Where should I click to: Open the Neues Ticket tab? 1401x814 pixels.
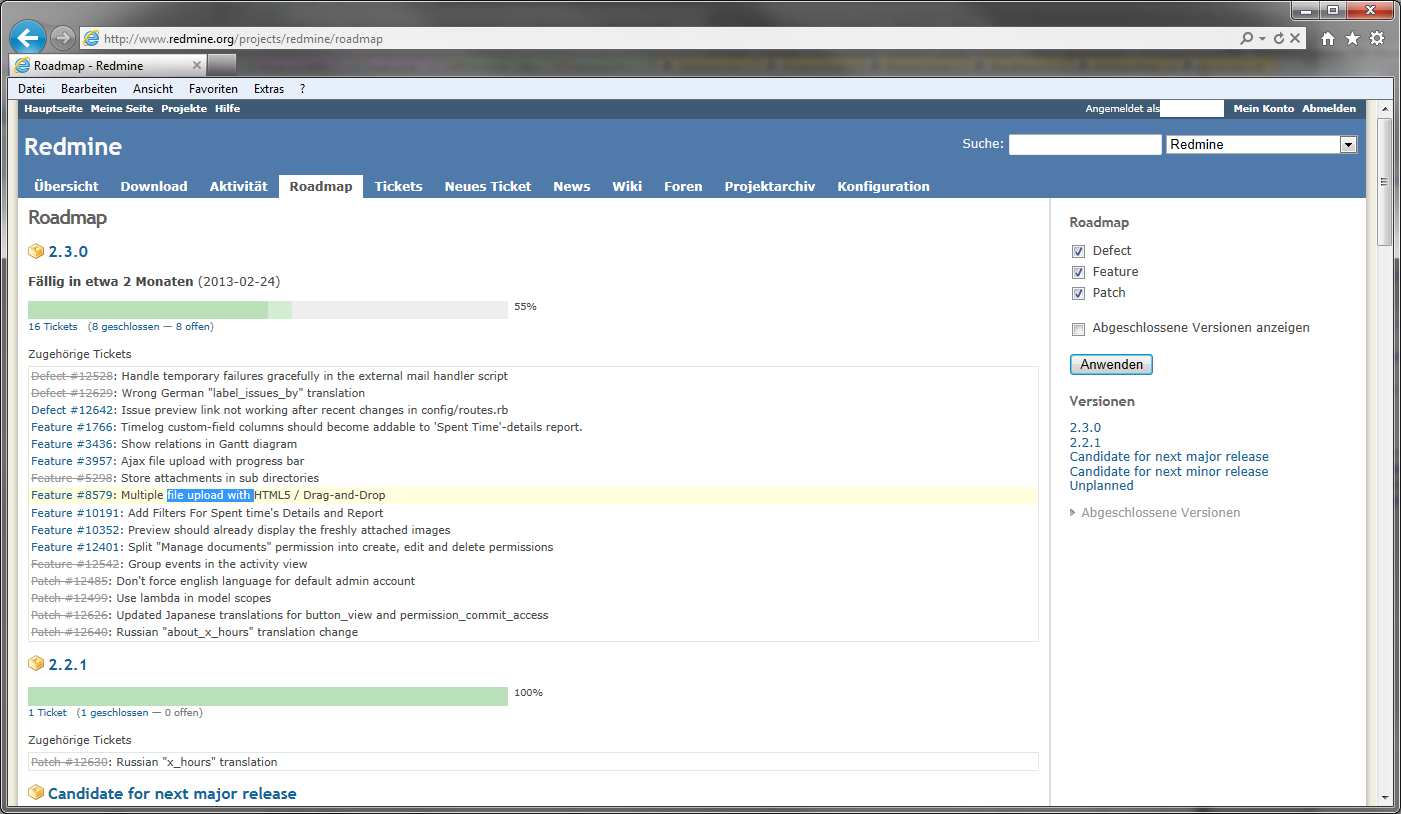pyautogui.click(x=488, y=186)
